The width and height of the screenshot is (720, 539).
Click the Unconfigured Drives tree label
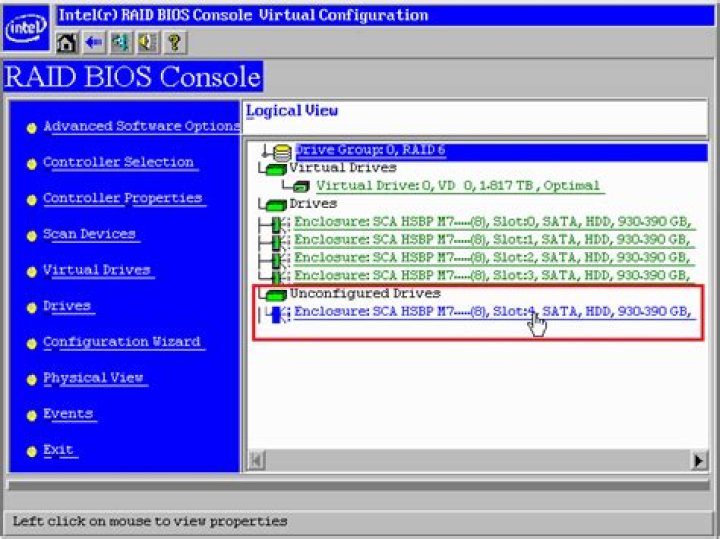pyautogui.click(x=365, y=293)
